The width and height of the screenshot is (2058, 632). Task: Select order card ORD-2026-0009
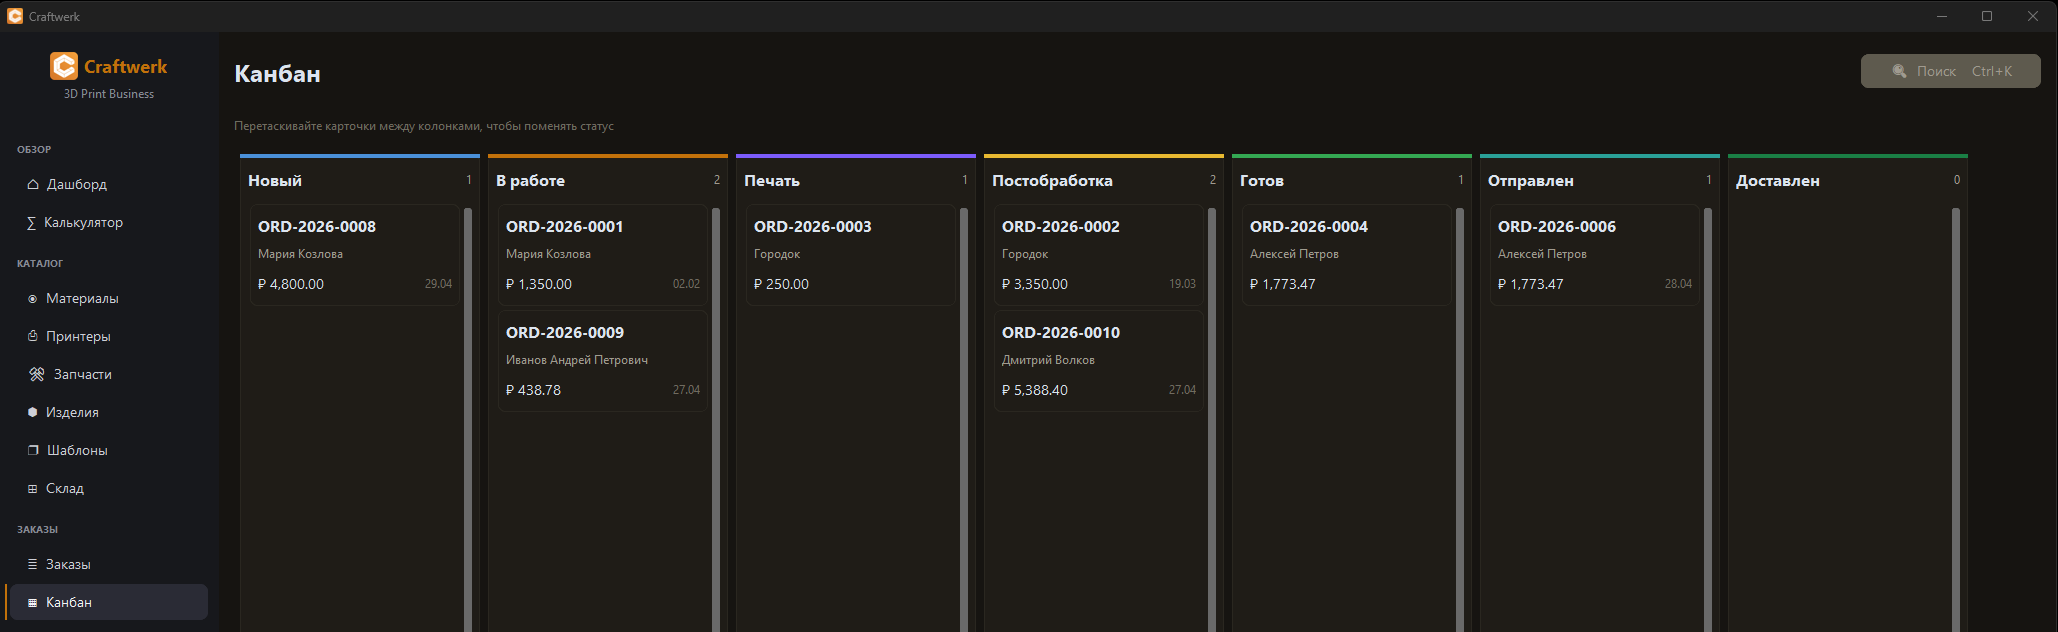(602, 361)
